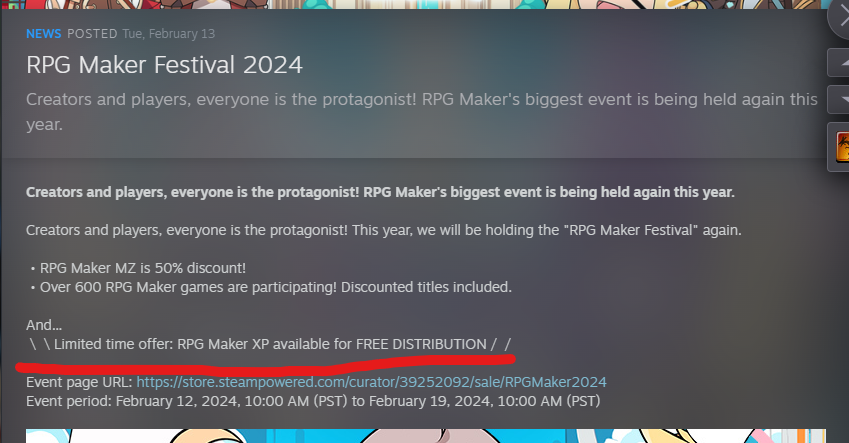Click the RPG Maker MZ 50% discount bullet
The width and height of the screenshot is (849, 443).
point(139,268)
